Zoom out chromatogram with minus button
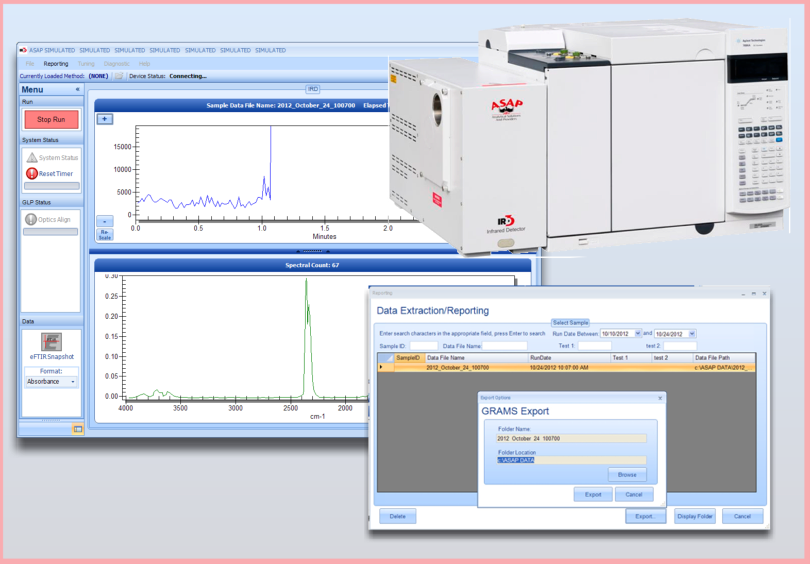The width and height of the screenshot is (810, 564). point(105,222)
